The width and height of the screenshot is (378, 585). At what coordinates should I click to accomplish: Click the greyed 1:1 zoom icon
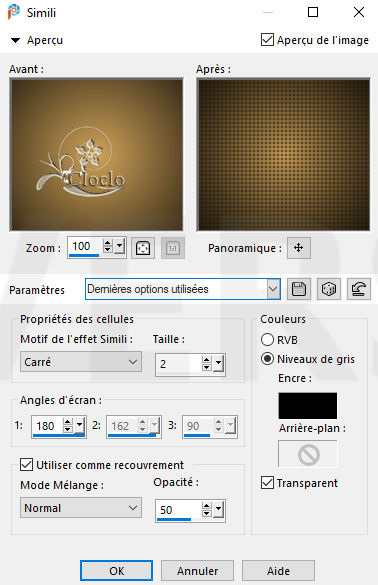point(173,248)
